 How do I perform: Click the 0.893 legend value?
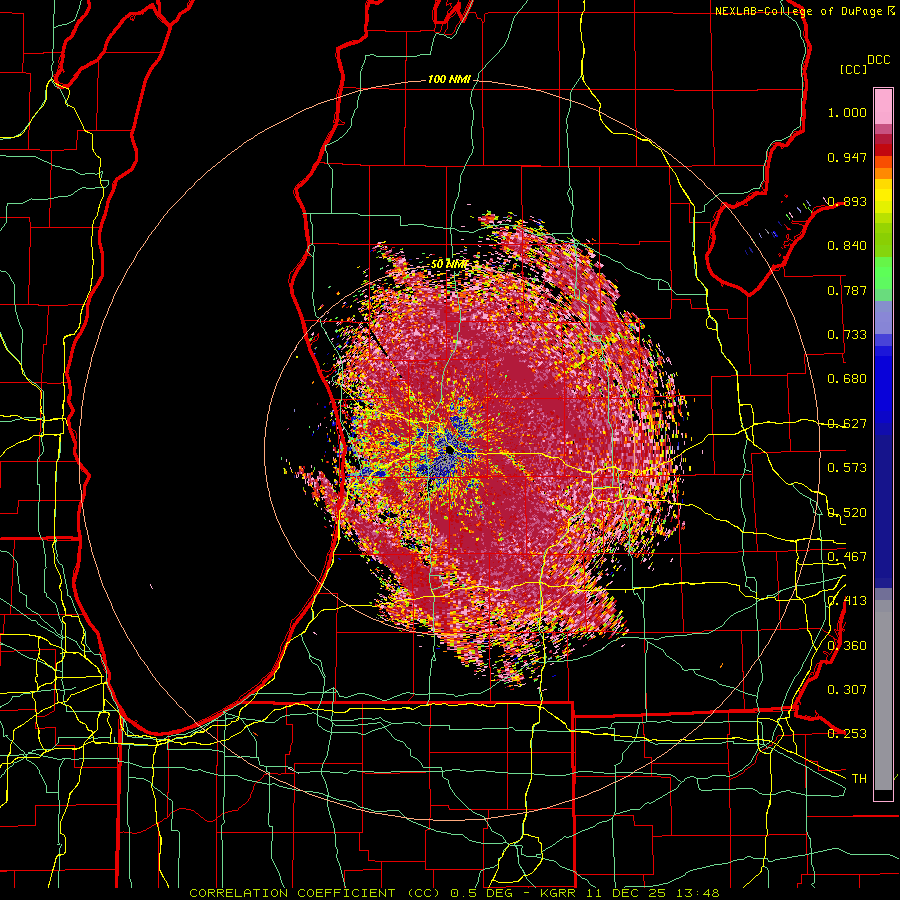click(847, 201)
